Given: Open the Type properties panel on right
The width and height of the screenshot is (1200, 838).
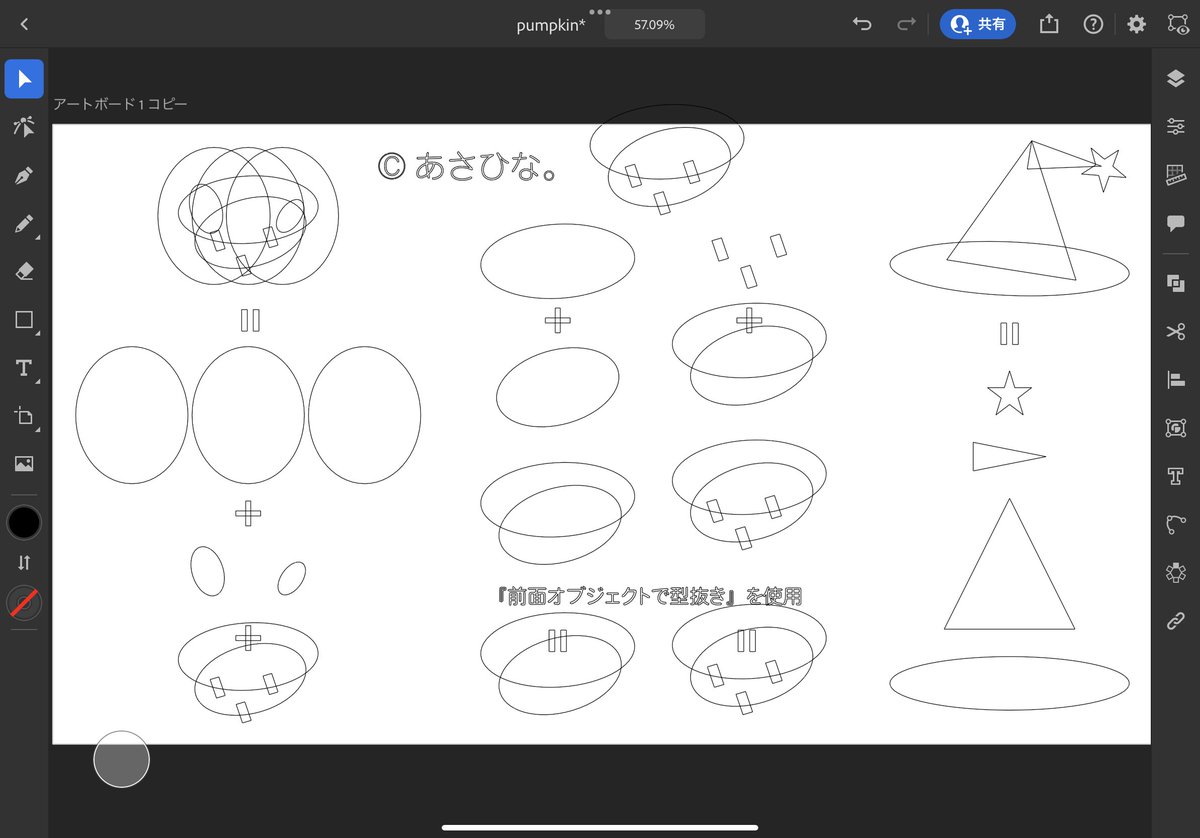Looking at the screenshot, I should pos(1176,475).
